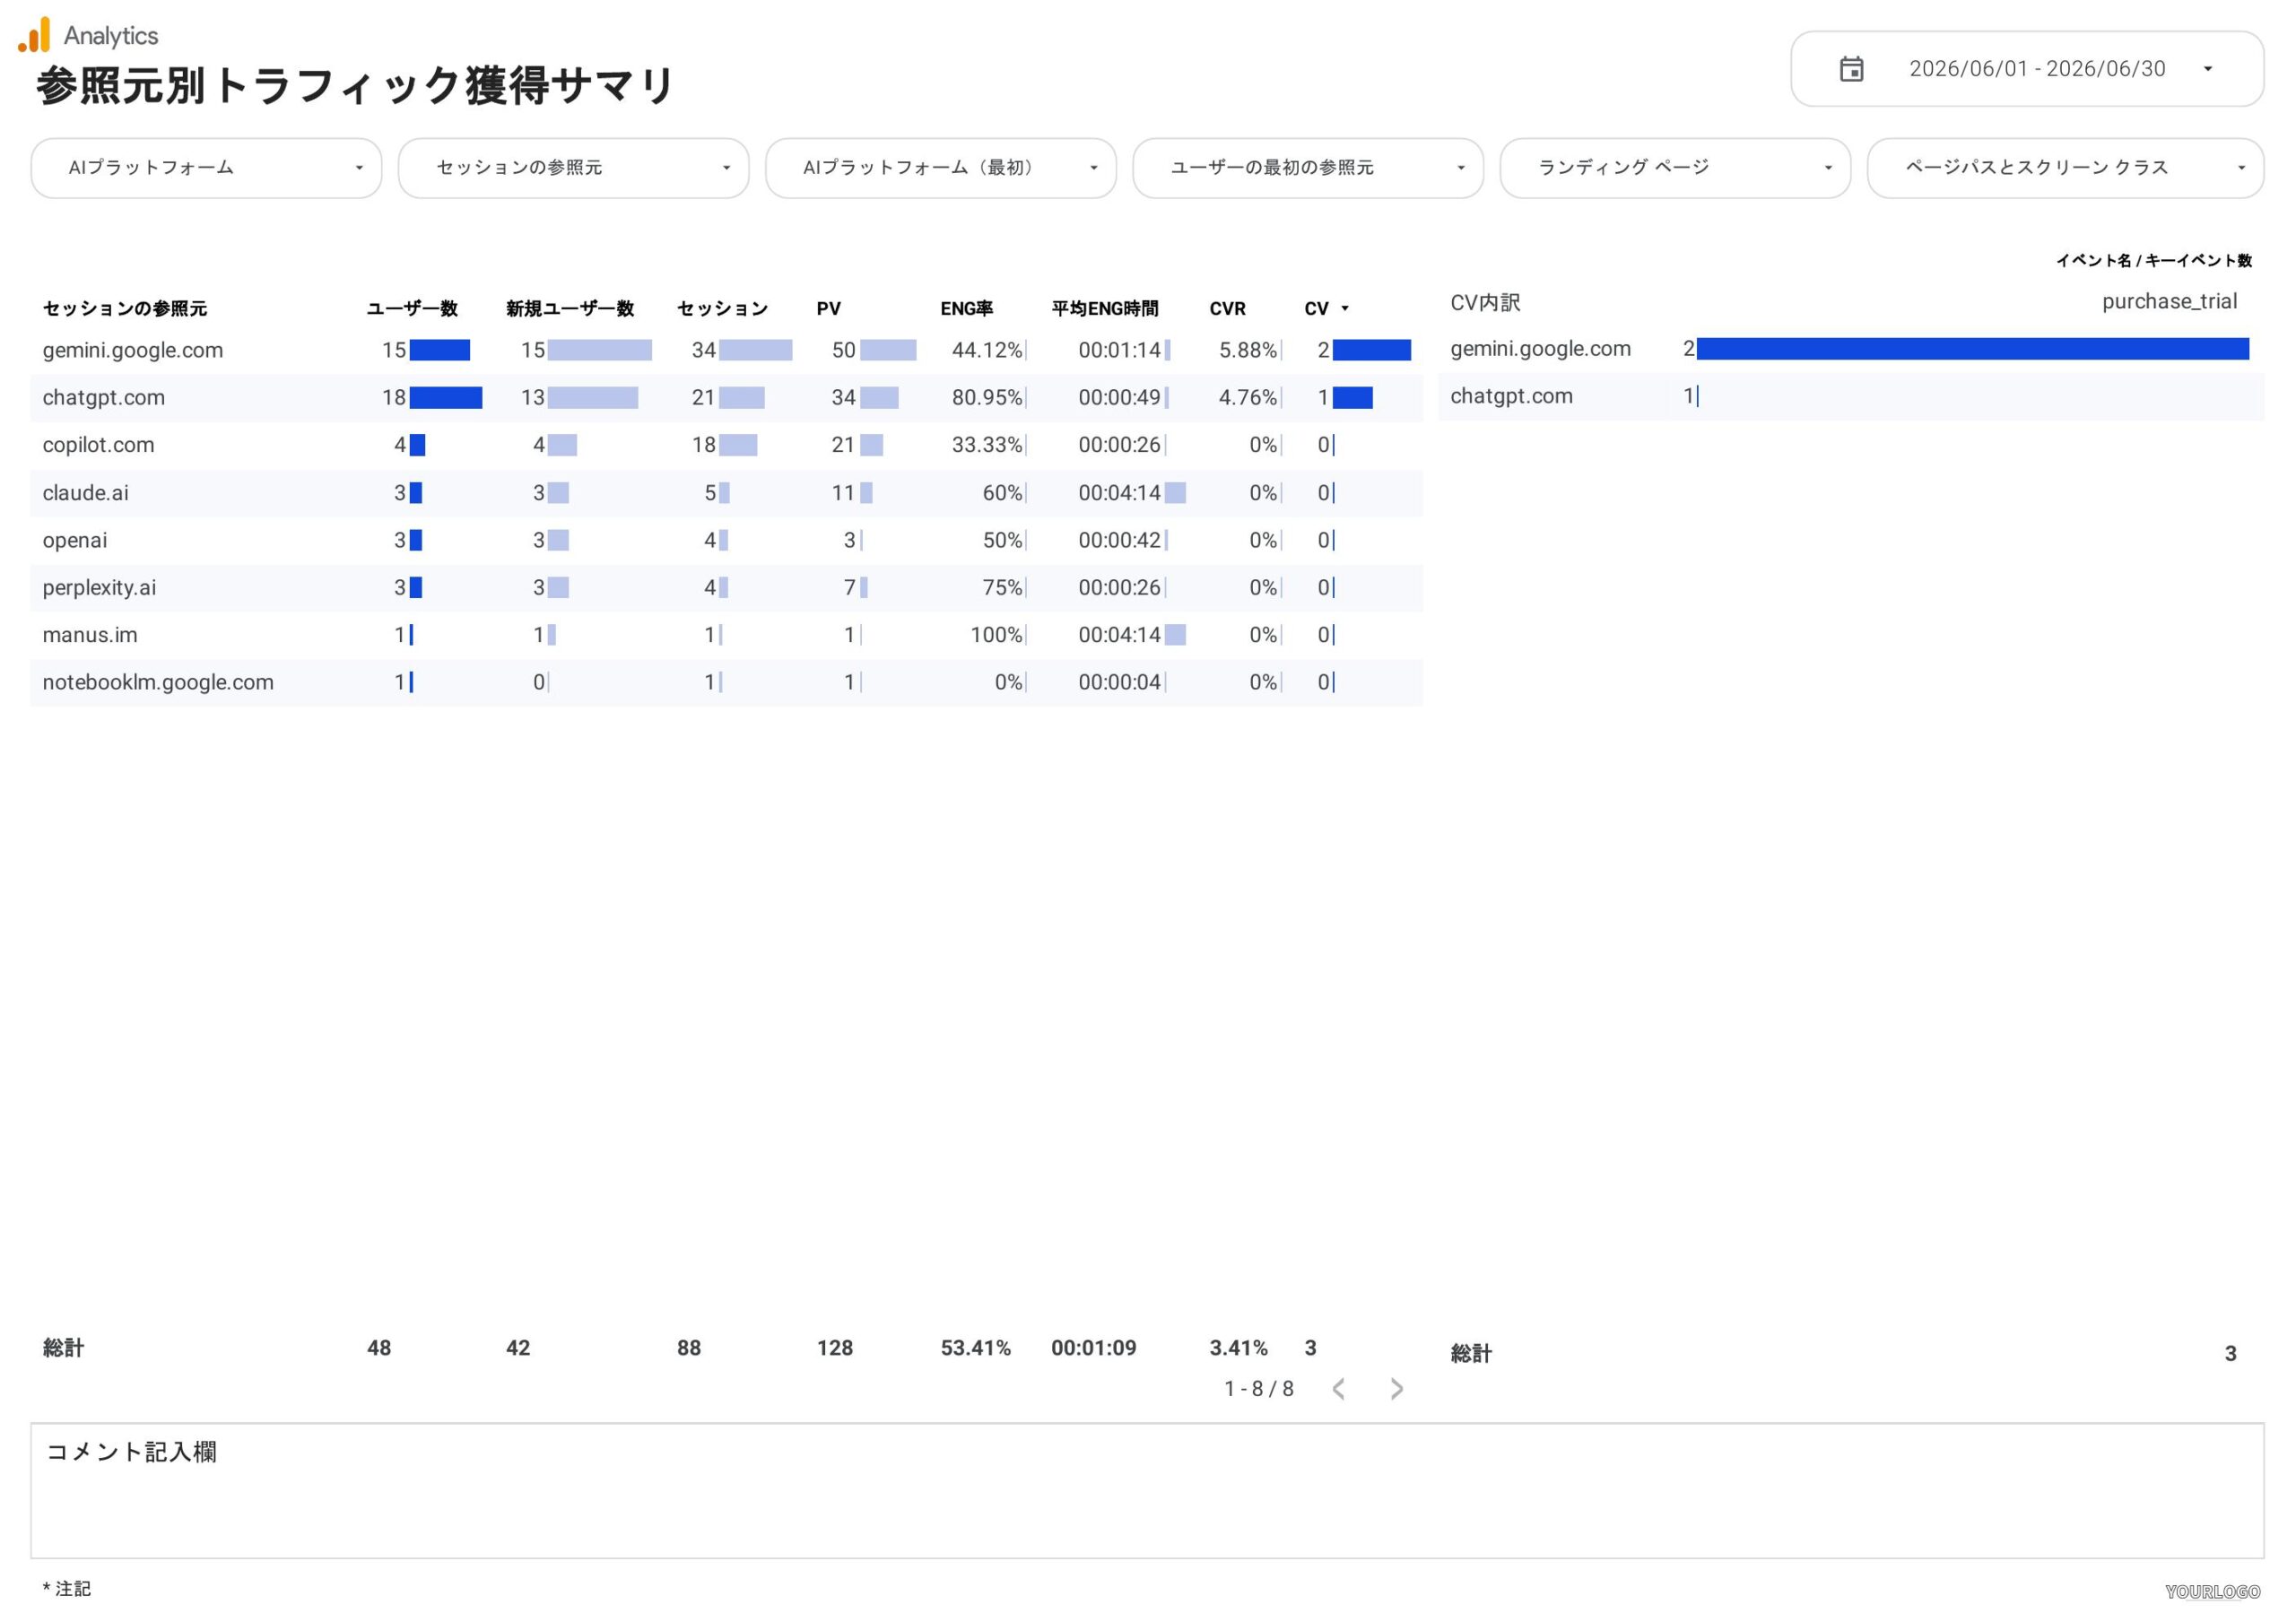Click the コメント記入欄 comment box
Image resolution: width=2296 pixels, height=1622 pixels.
pos(1147,1491)
